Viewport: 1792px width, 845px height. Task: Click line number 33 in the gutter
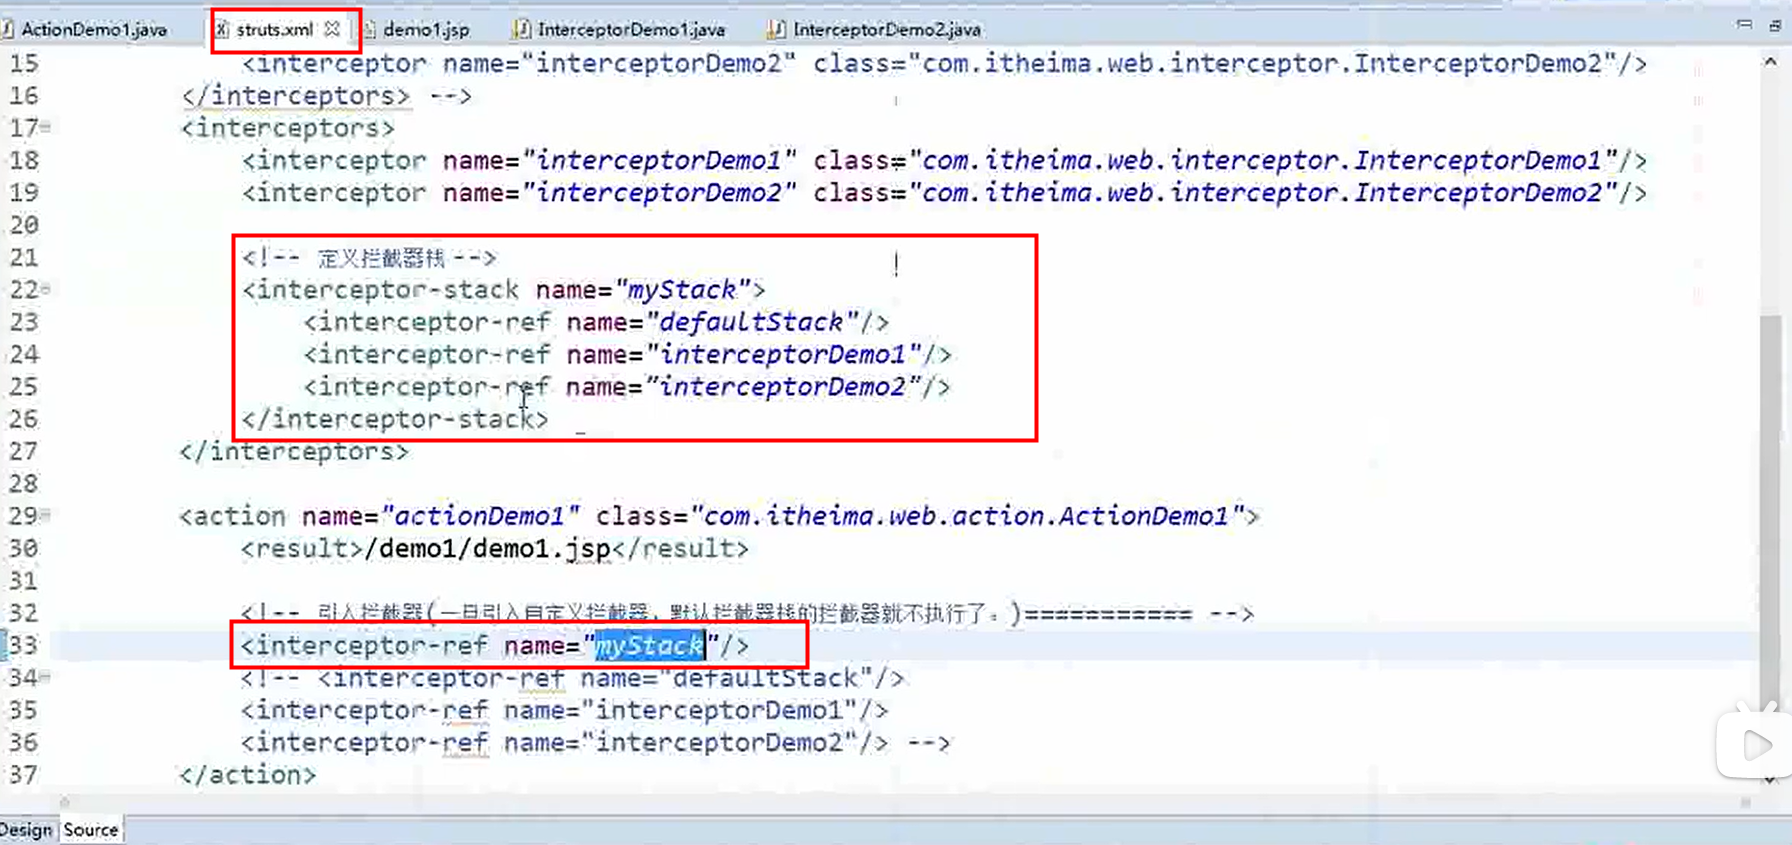pos(24,646)
